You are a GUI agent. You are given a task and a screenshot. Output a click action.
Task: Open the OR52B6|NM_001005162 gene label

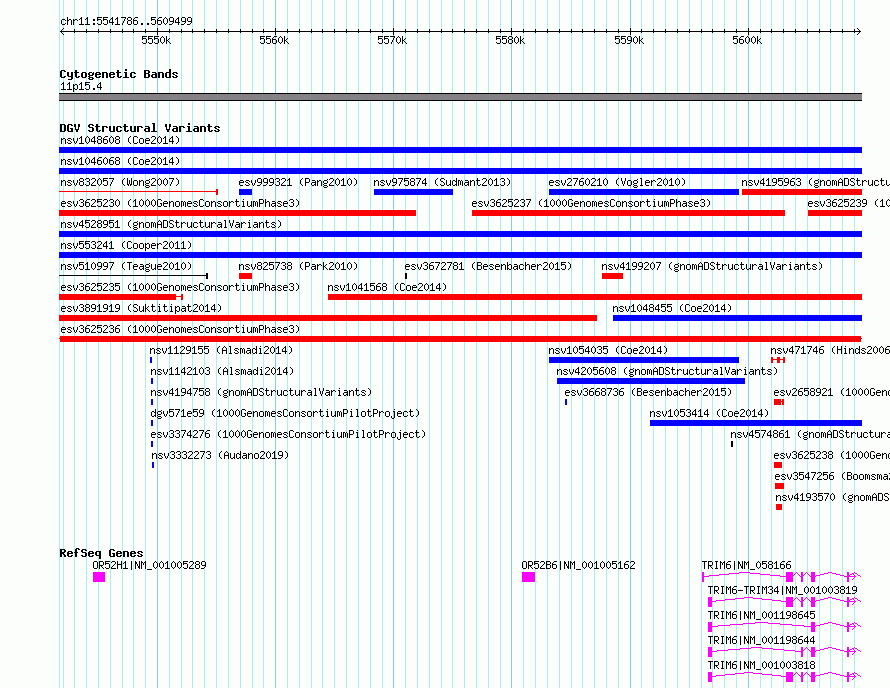pos(578,565)
